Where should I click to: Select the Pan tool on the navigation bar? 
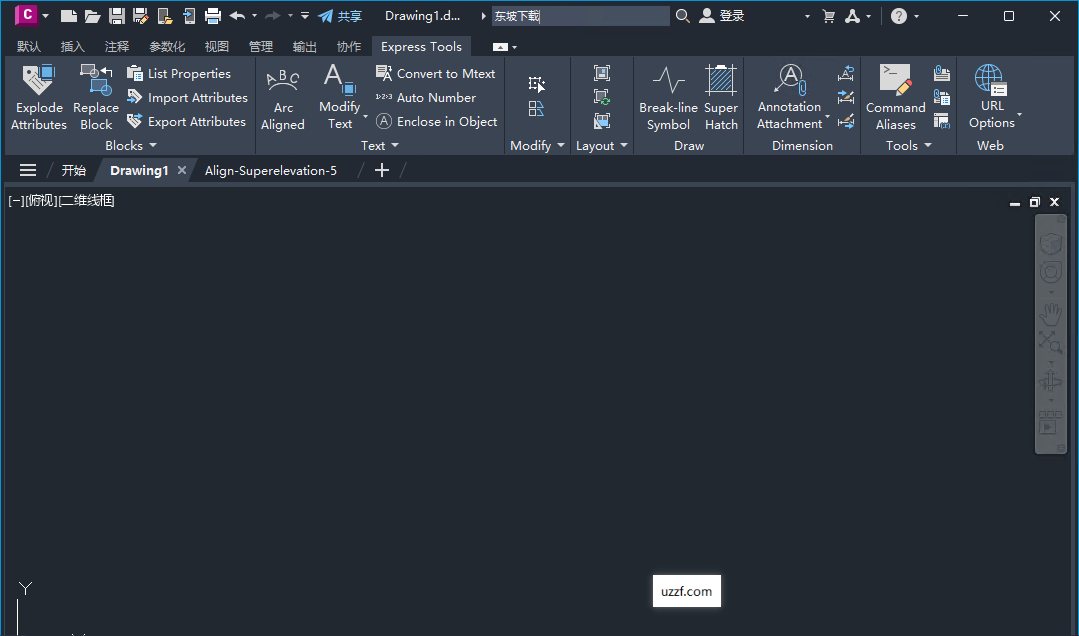(1050, 313)
